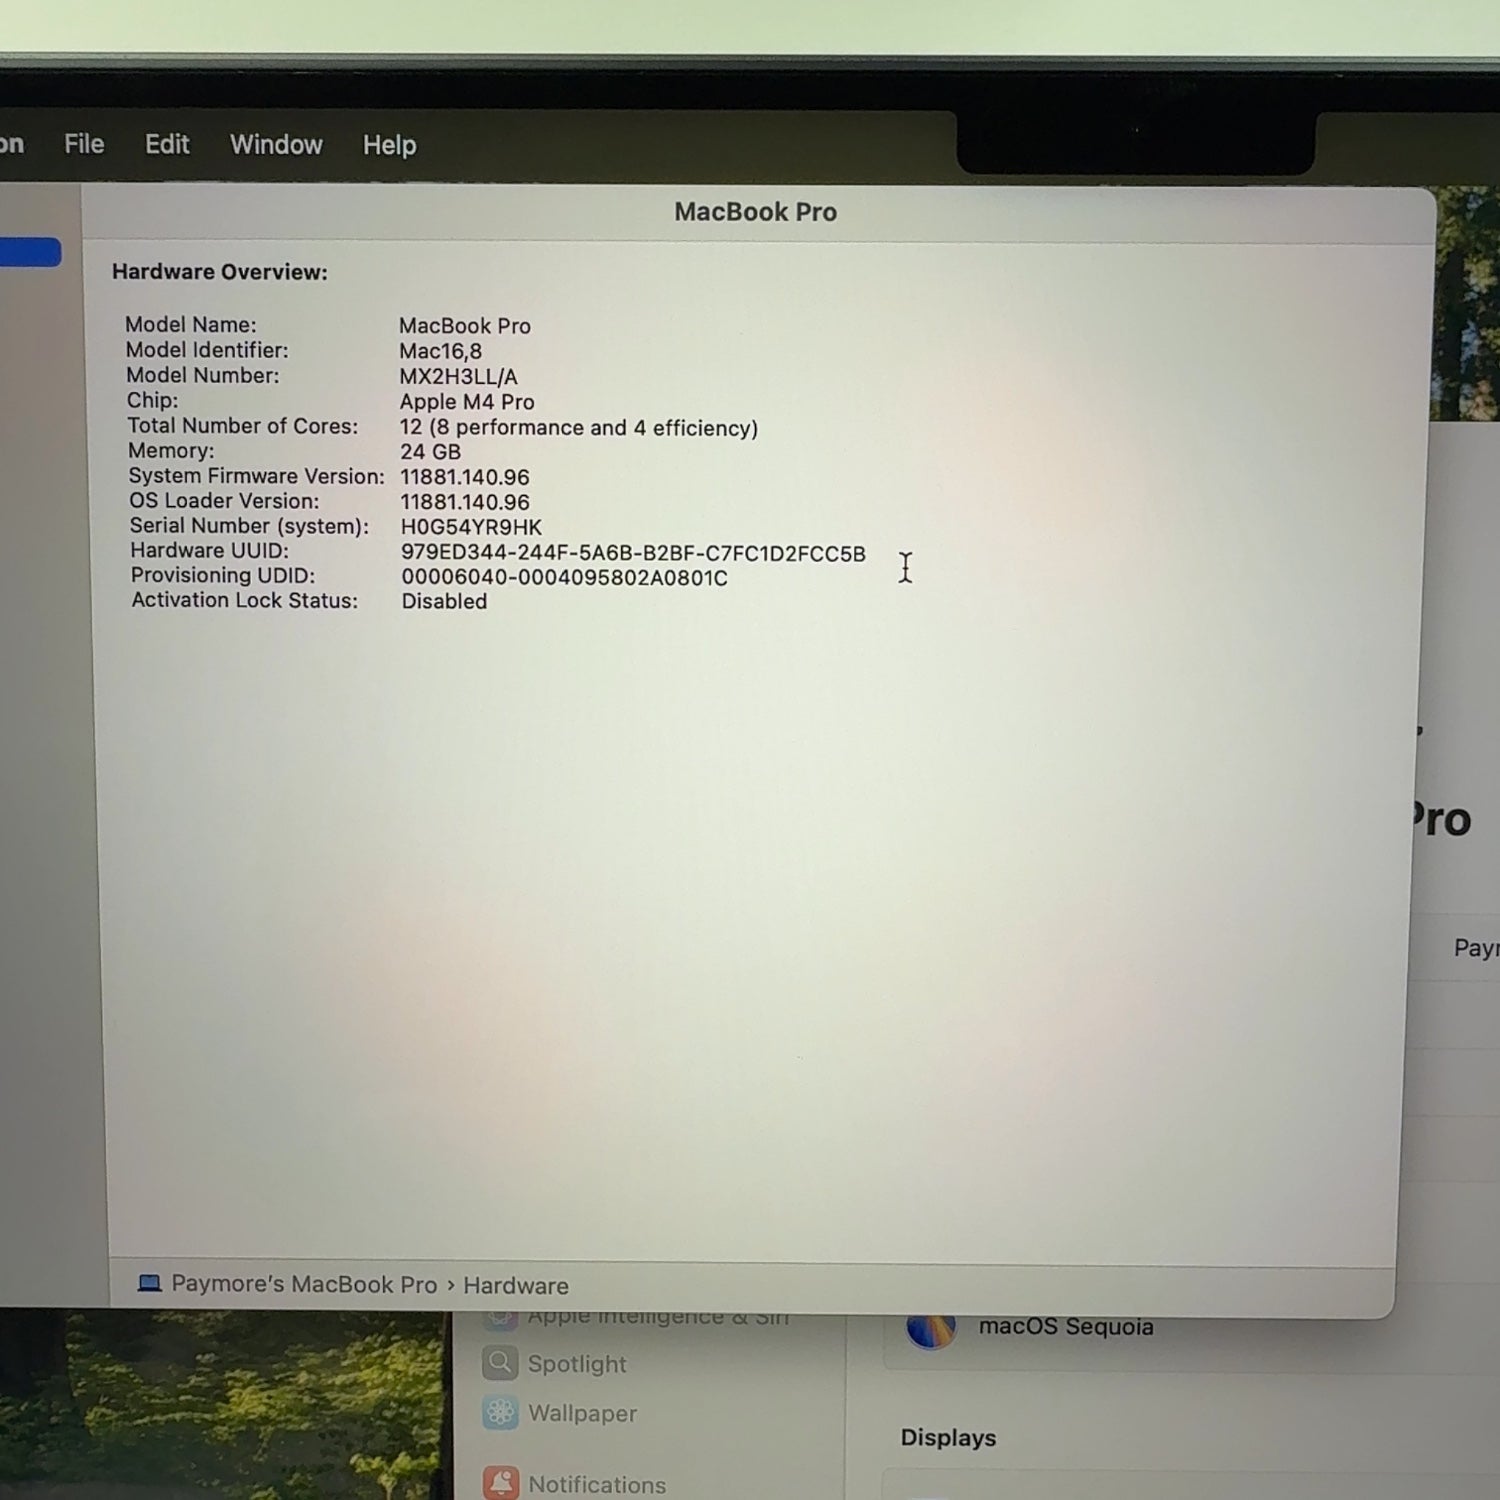Click the Model Name value MacBook Pro
Screen dimensions: 1500x1500
pyautogui.click(x=465, y=326)
